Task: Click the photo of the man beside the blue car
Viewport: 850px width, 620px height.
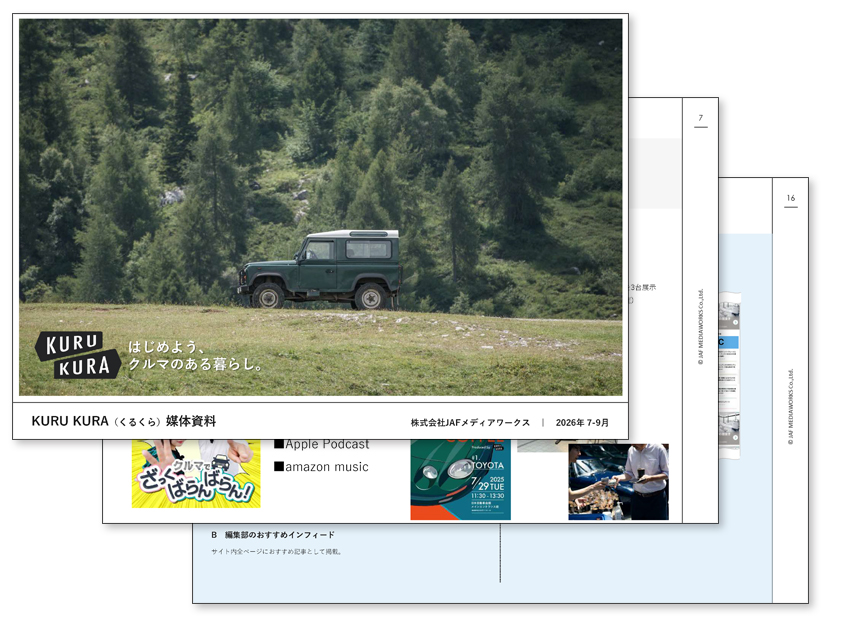Action: [x=619, y=482]
